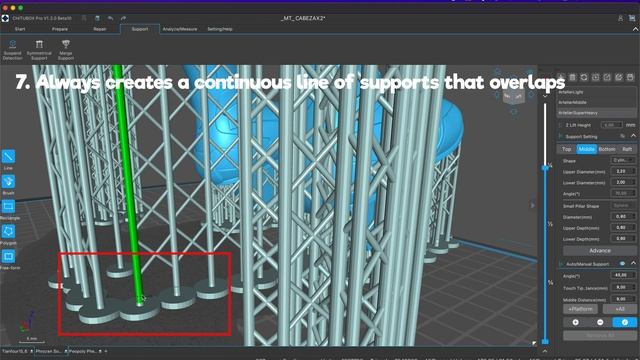The width and height of the screenshot is (640, 360).
Task: Open the Shape dropdown
Action: [623, 160]
